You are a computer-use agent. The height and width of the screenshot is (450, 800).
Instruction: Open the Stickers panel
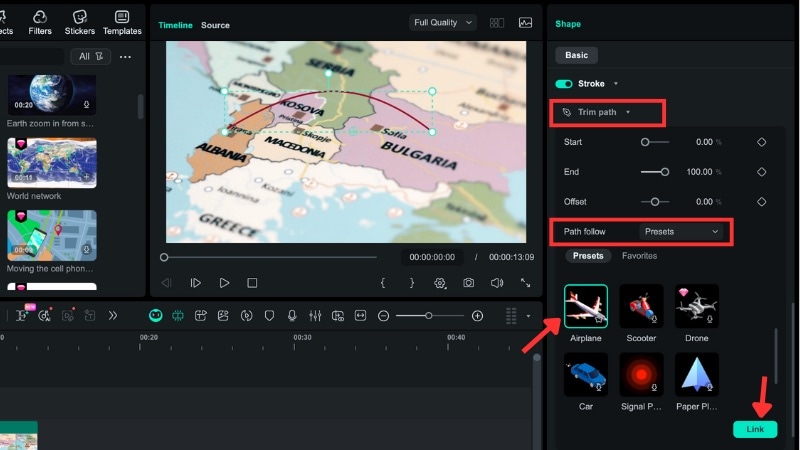tap(80, 23)
